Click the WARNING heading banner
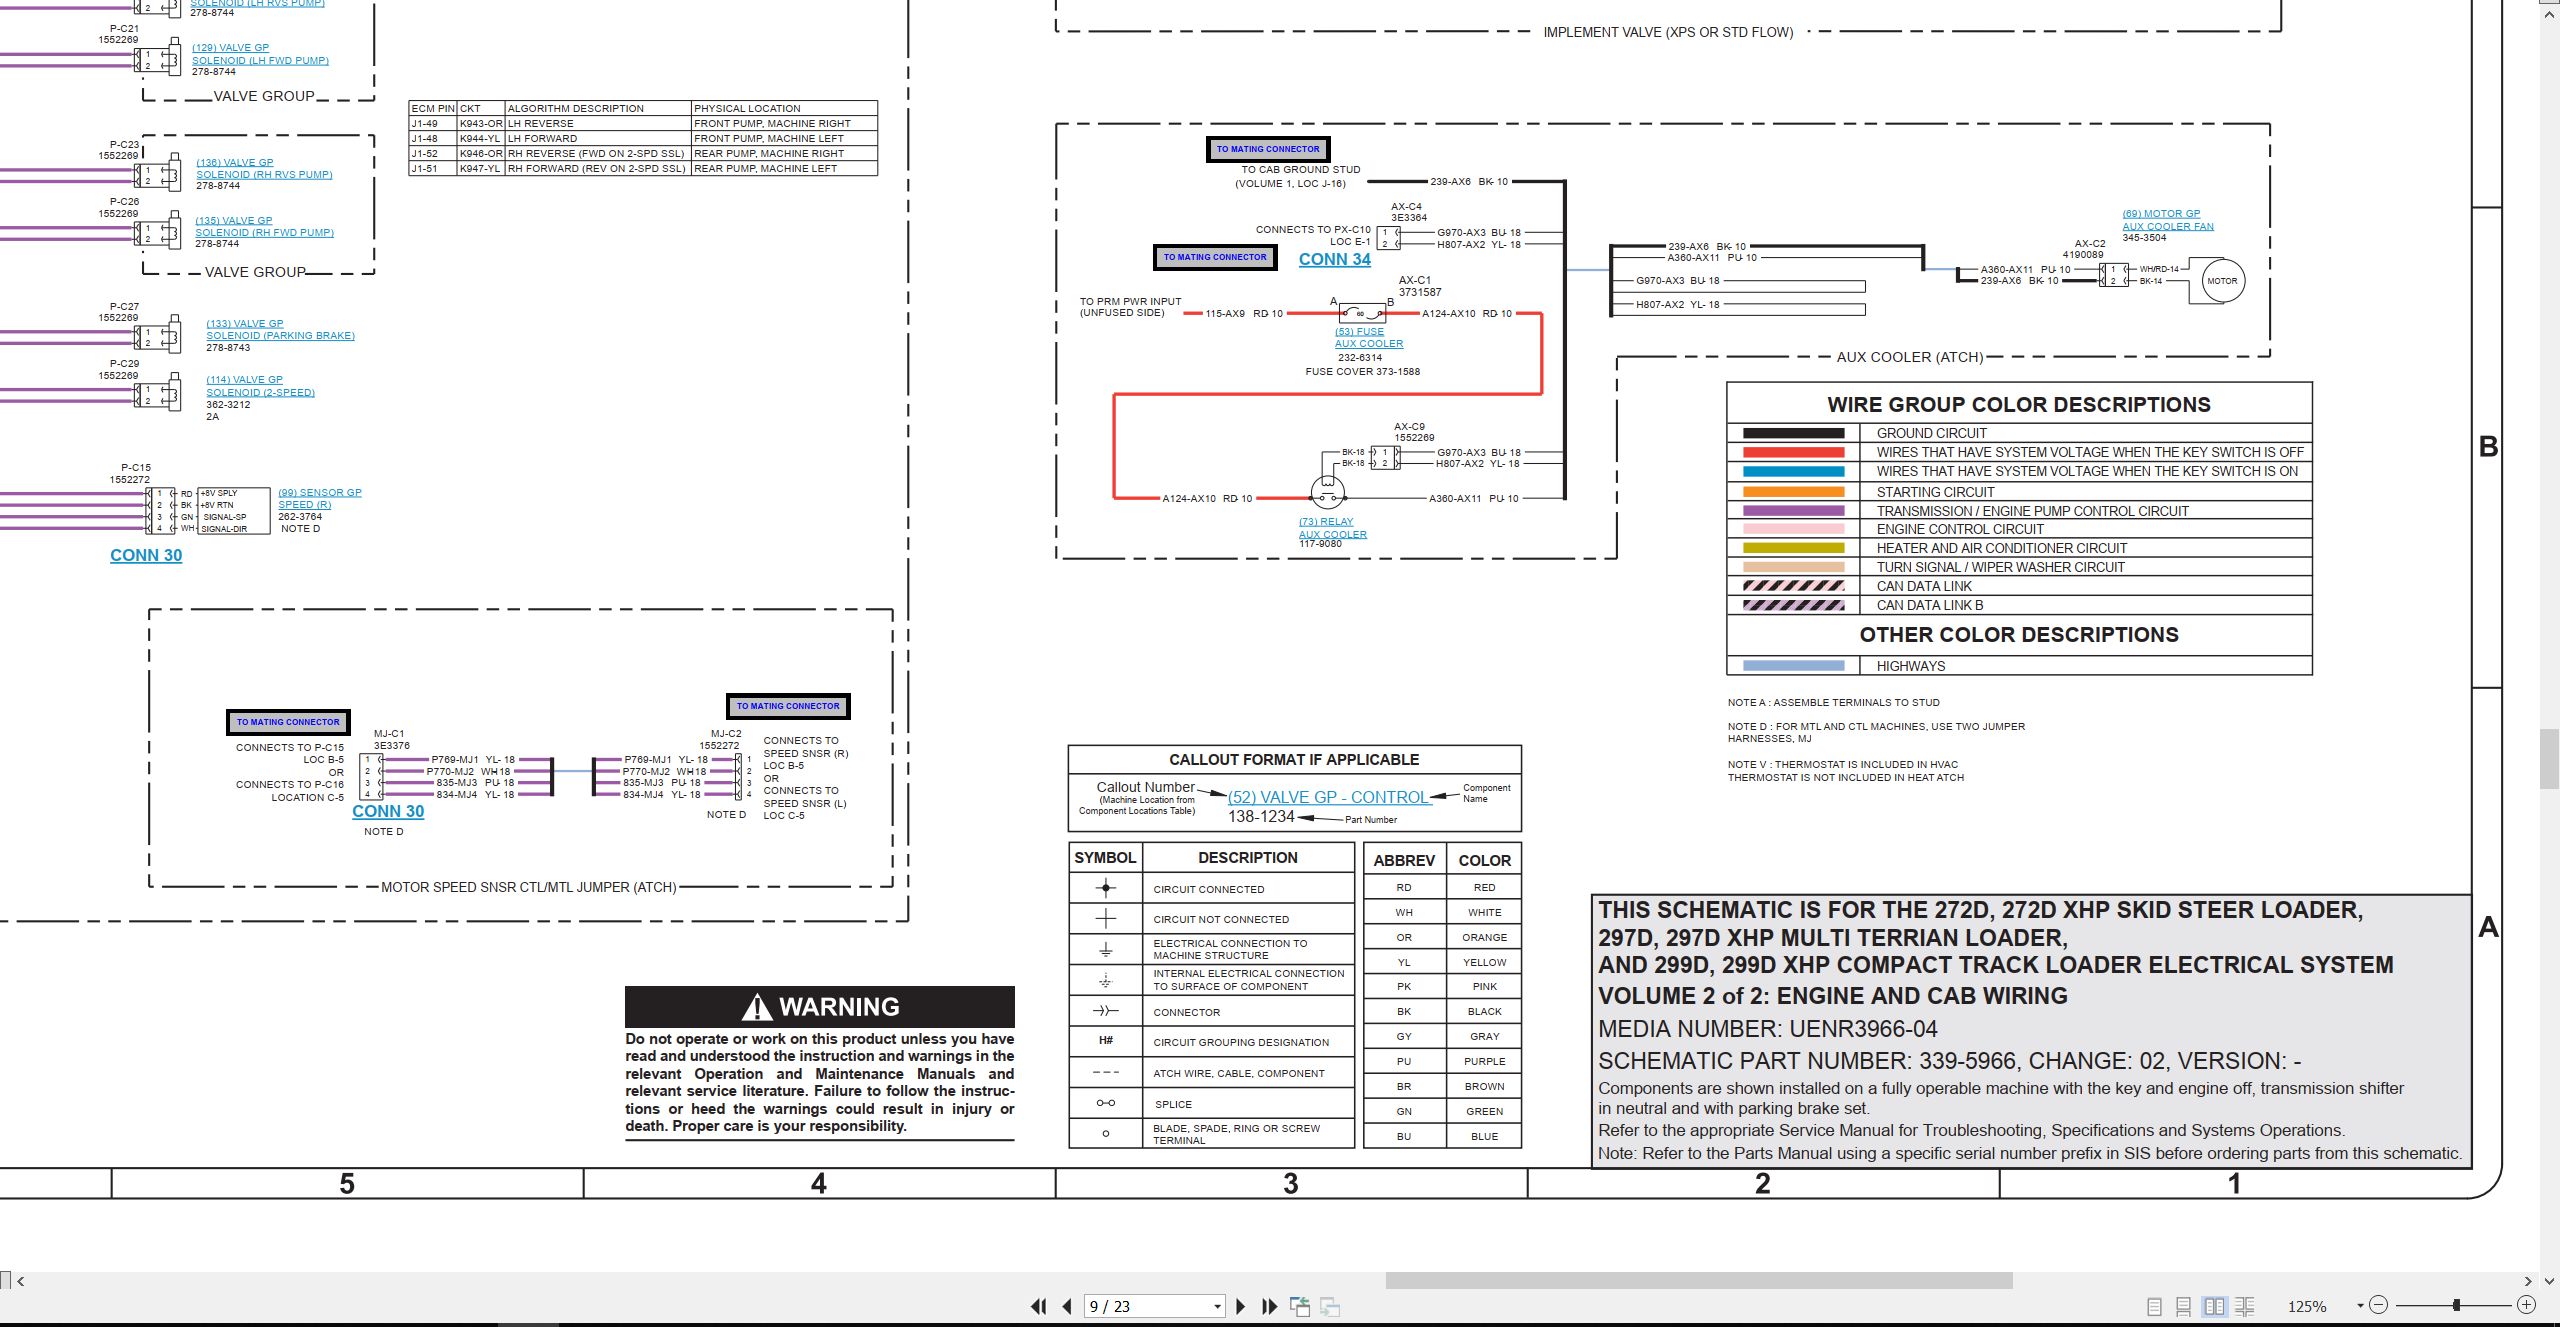The height and width of the screenshot is (1327, 2560). tap(820, 1007)
